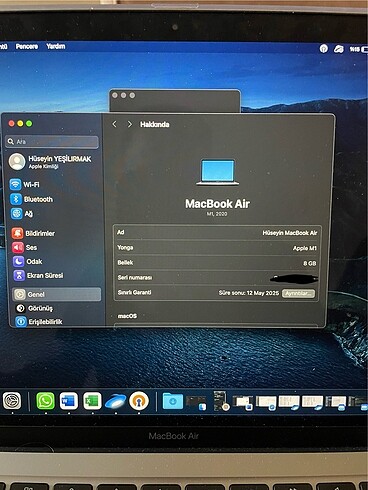This screenshot has height=490, width=368.
Task: Click the Ad row value Hüseyin MacBook Air
Action: (x=290, y=233)
